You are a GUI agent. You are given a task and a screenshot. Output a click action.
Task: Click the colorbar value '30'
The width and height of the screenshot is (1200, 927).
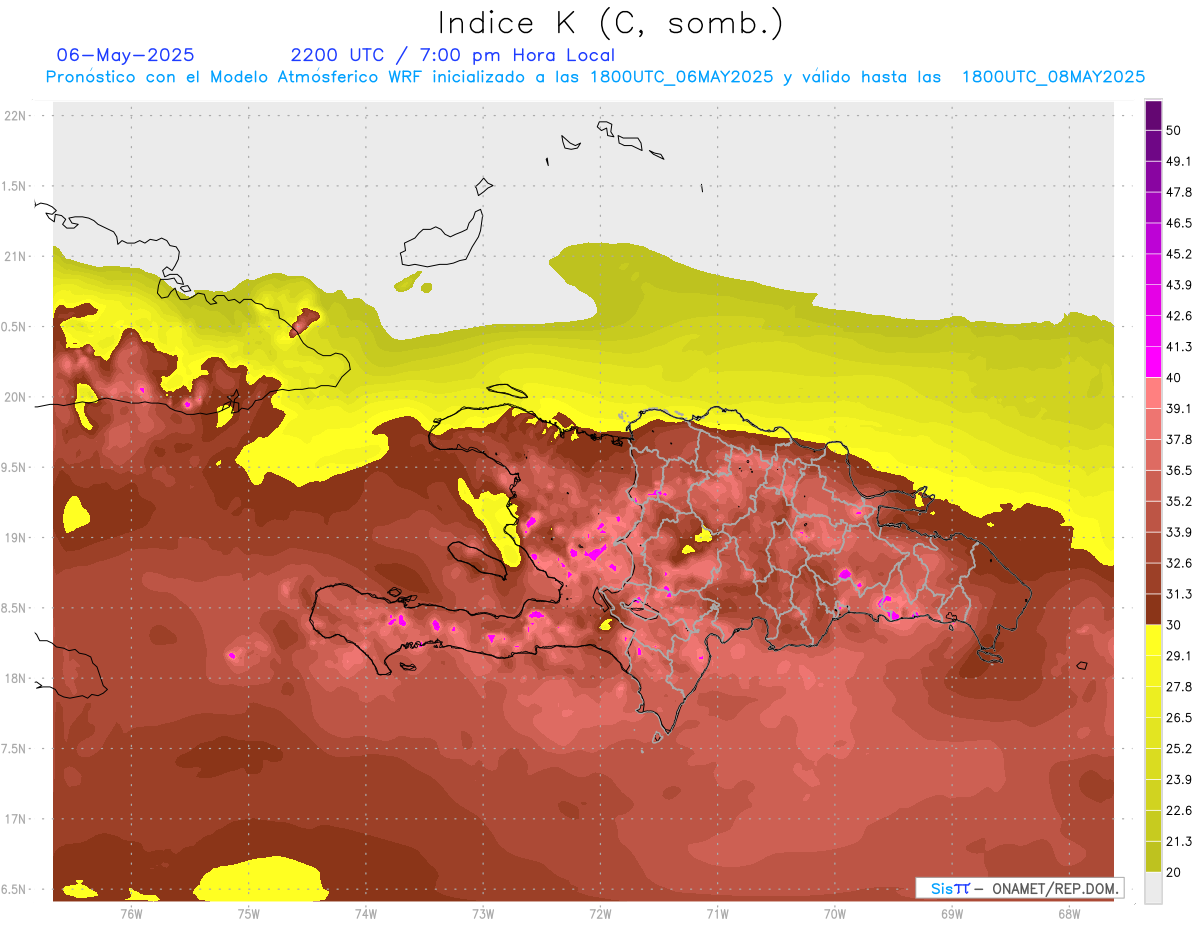(1174, 624)
